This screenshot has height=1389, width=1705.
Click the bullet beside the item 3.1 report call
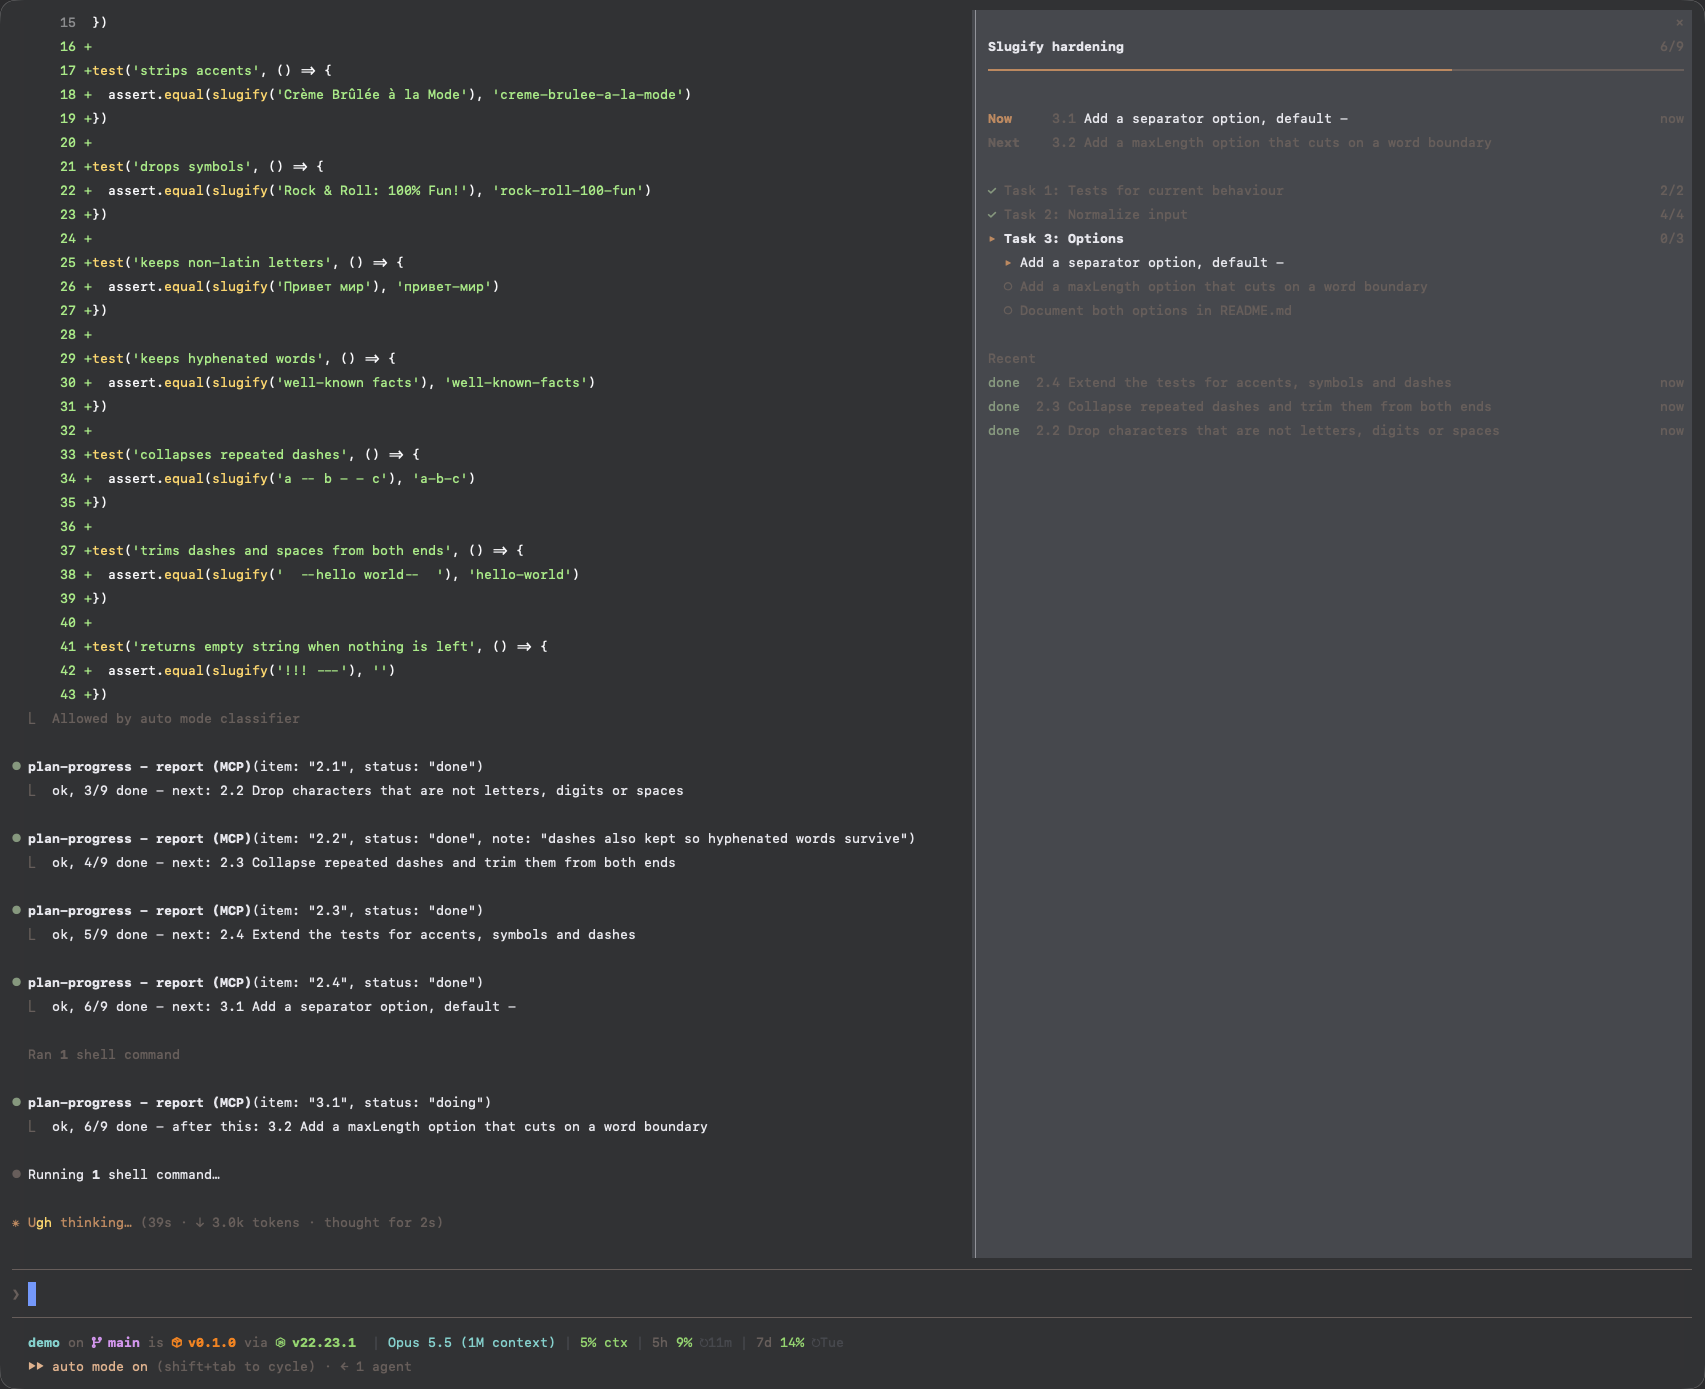[x=16, y=1102]
